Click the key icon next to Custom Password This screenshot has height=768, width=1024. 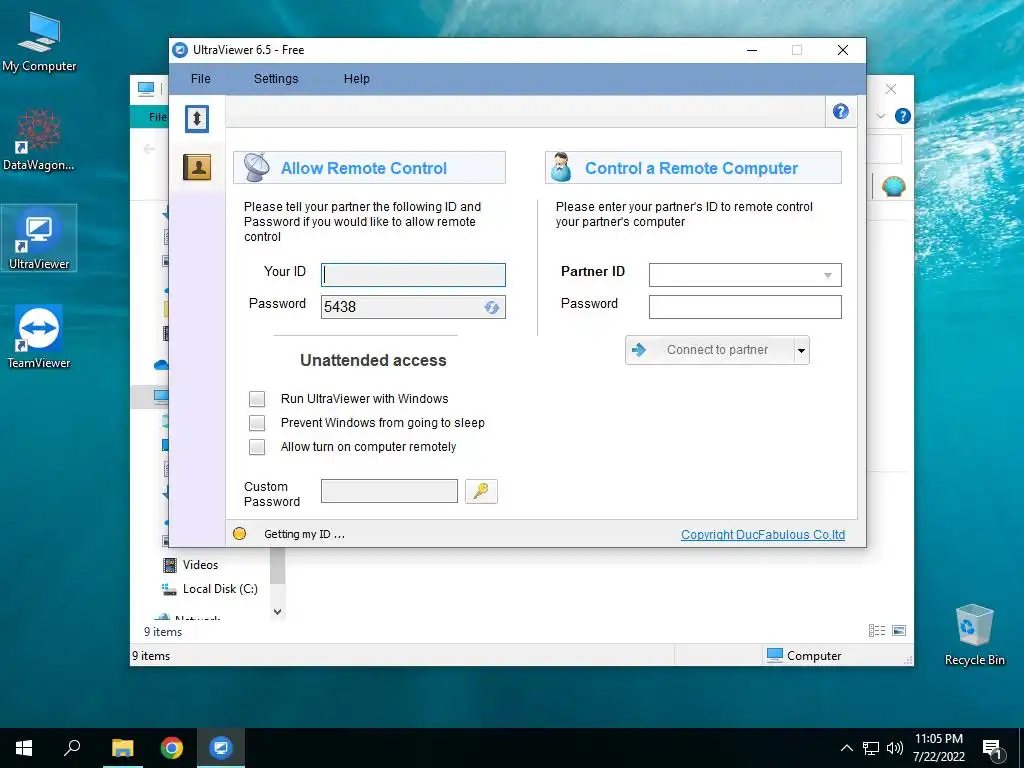[x=481, y=491]
